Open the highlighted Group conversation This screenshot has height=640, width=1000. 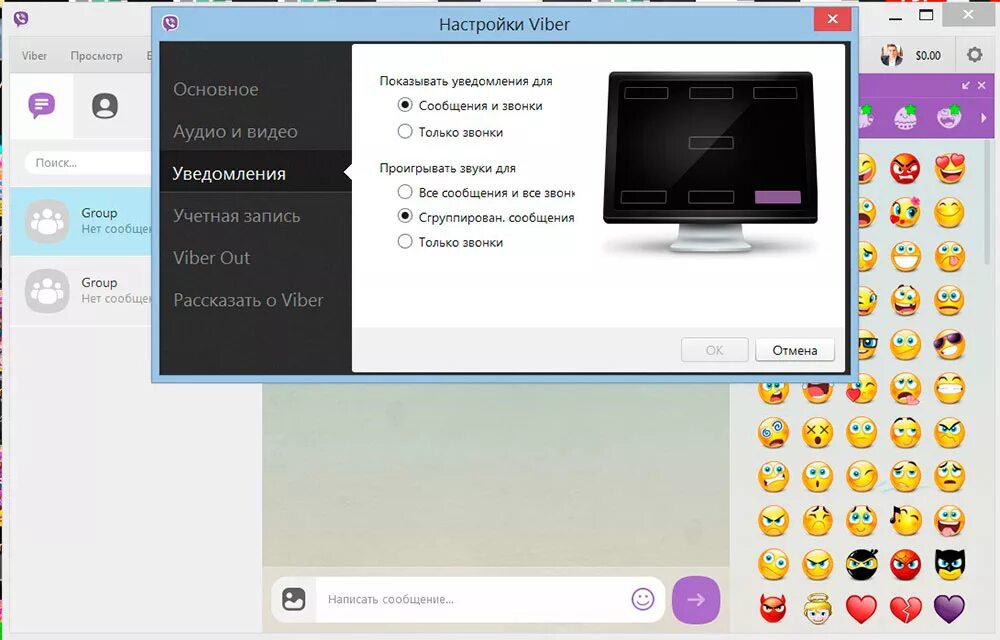coord(81,221)
